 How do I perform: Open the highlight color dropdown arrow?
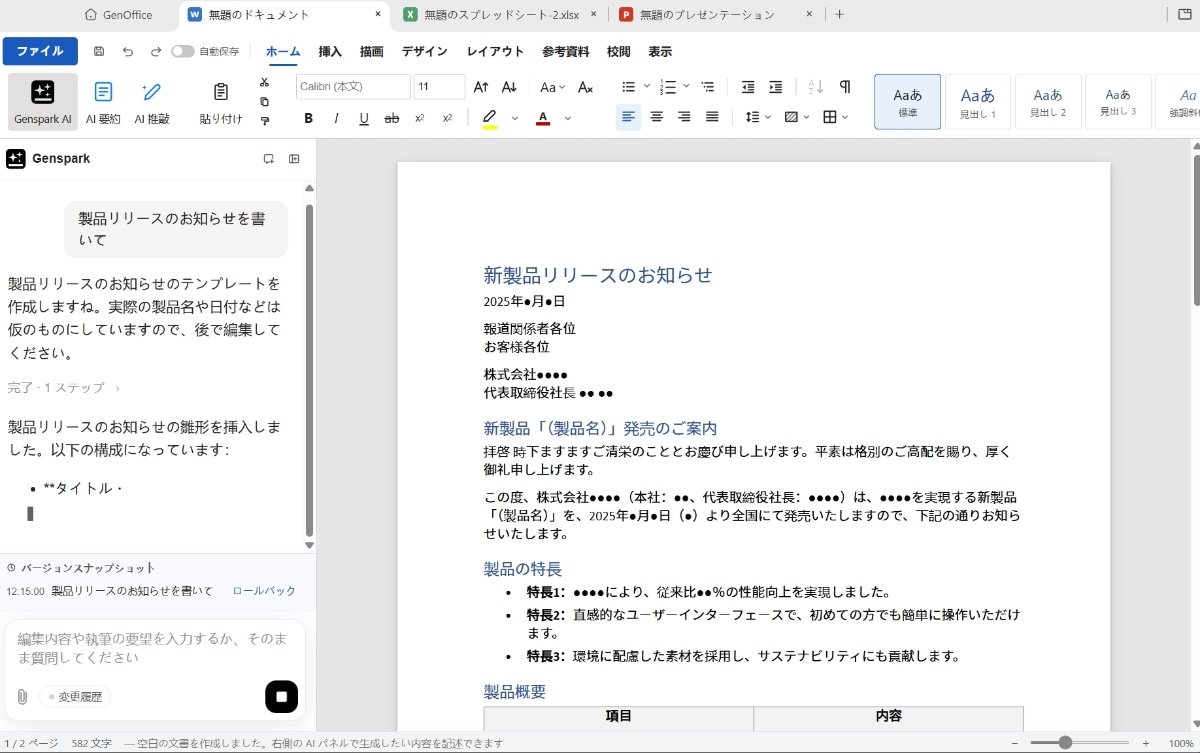click(x=515, y=118)
